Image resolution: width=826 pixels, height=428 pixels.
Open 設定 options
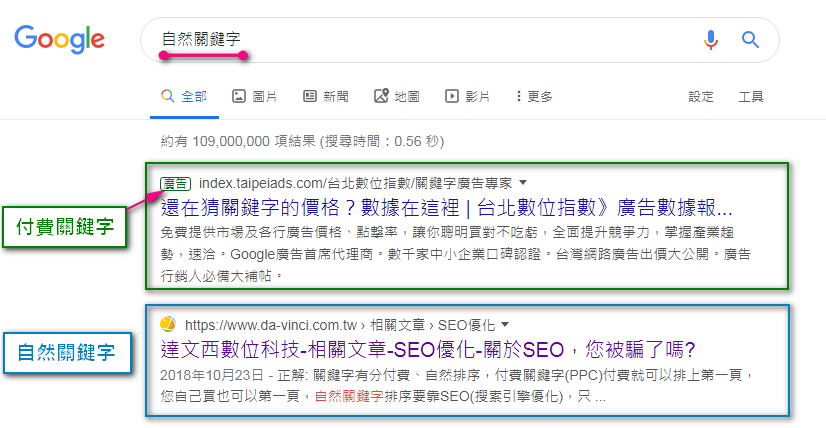tap(701, 97)
